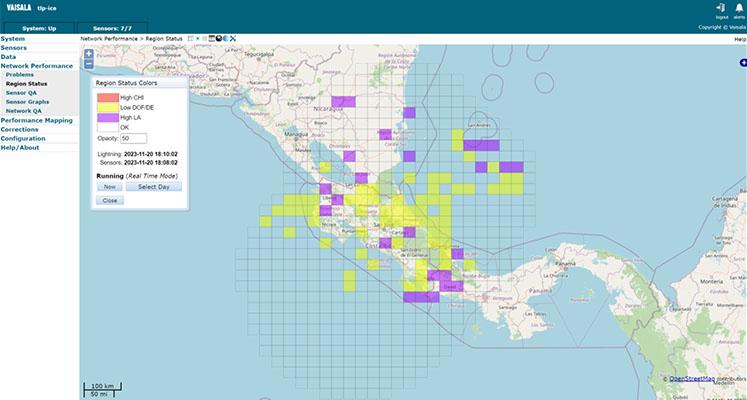The width and height of the screenshot is (747, 400).
Task: Click the crossed tools icon in breadcrumb toolbar
Action: point(232,38)
